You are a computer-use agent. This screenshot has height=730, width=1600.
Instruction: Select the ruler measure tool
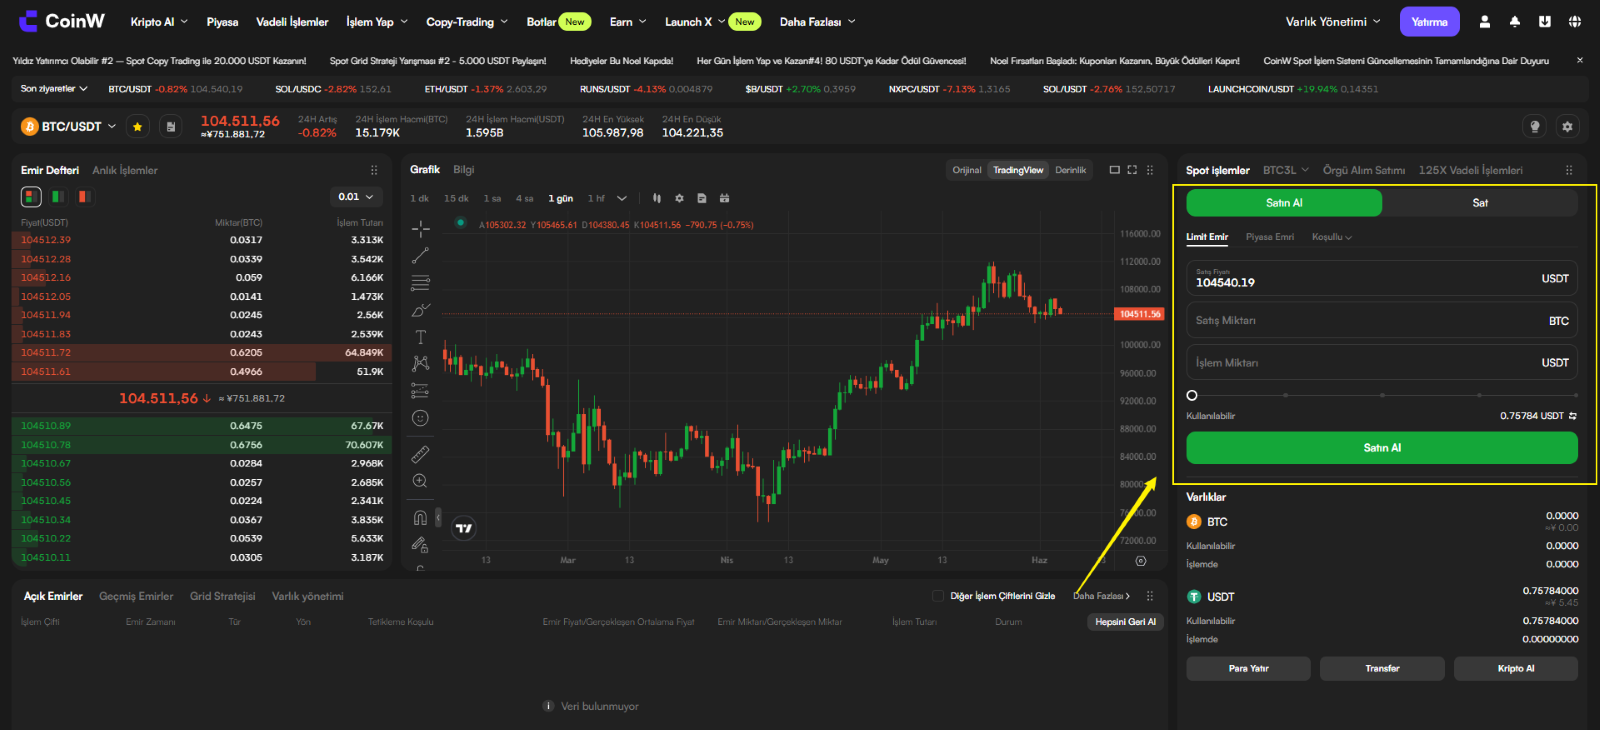(x=420, y=454)
